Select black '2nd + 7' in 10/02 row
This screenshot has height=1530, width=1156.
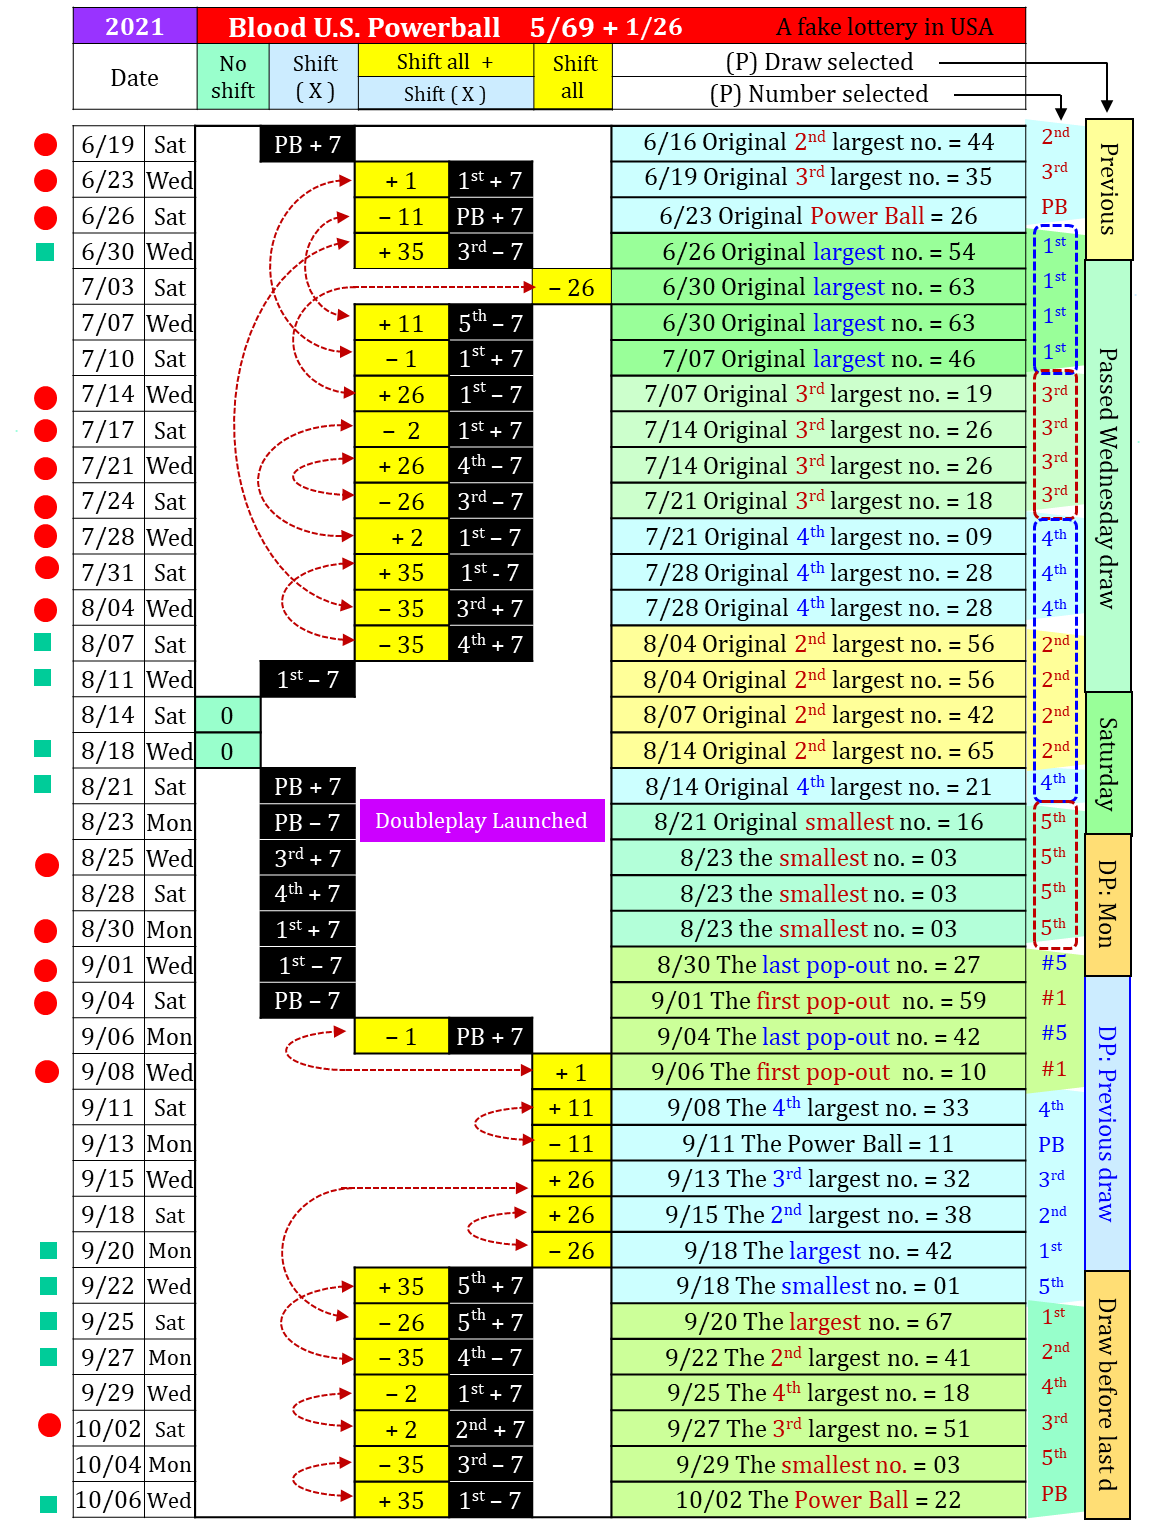pyautogui.click(x=490, y=1429)
